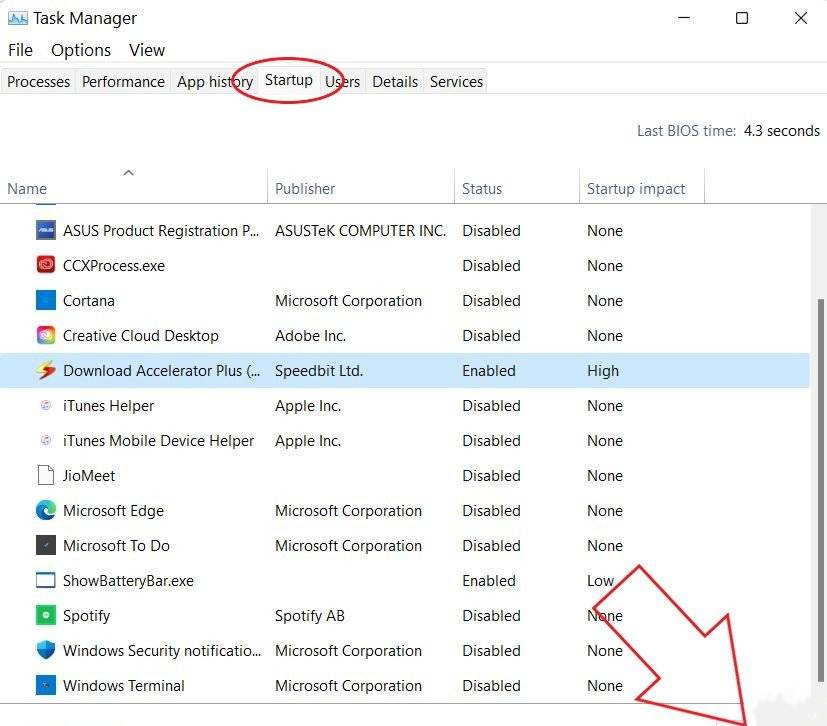The image size is (827, 726).
Task: Click the Spotify app icon
Action: click(46, 616)
